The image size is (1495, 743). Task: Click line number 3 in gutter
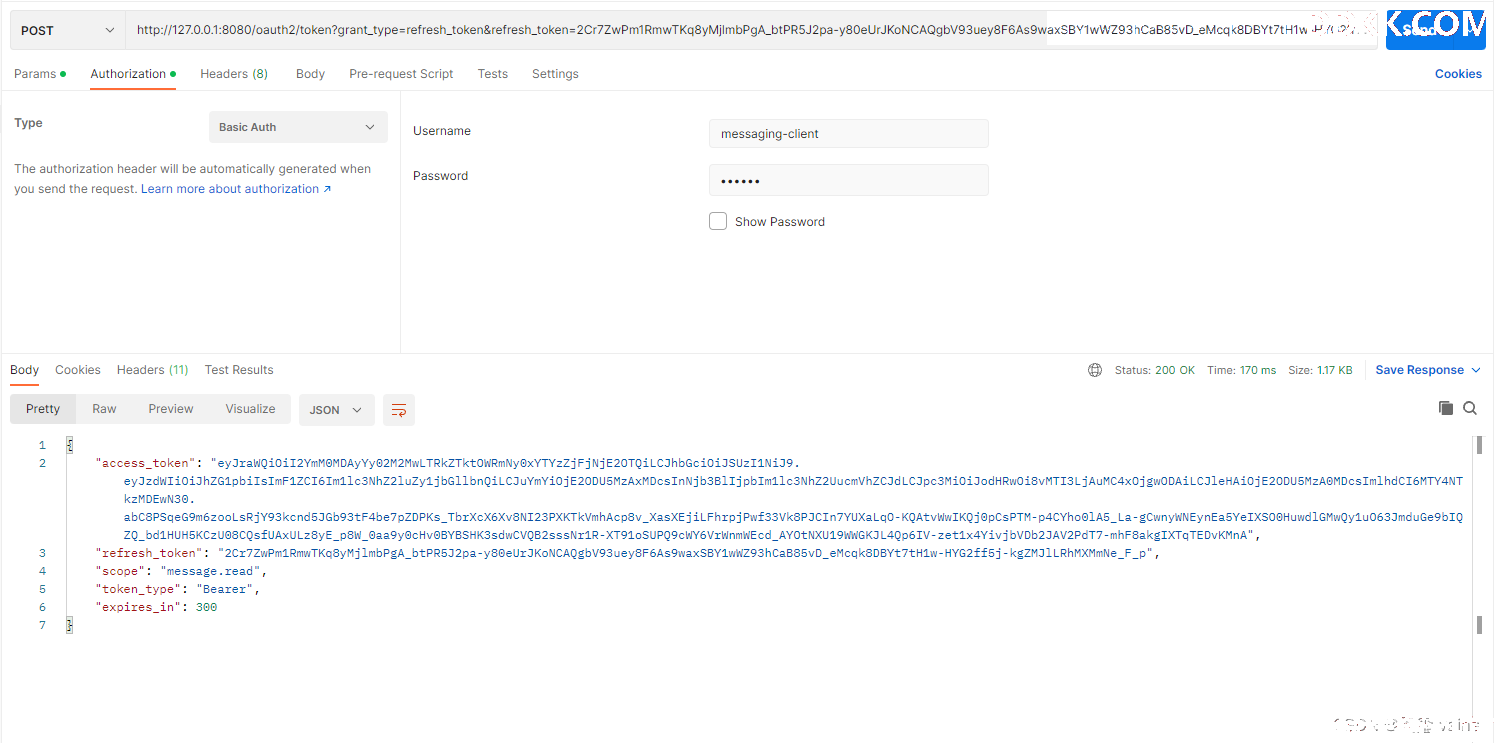pyautogui.click(x=42, y=553)
